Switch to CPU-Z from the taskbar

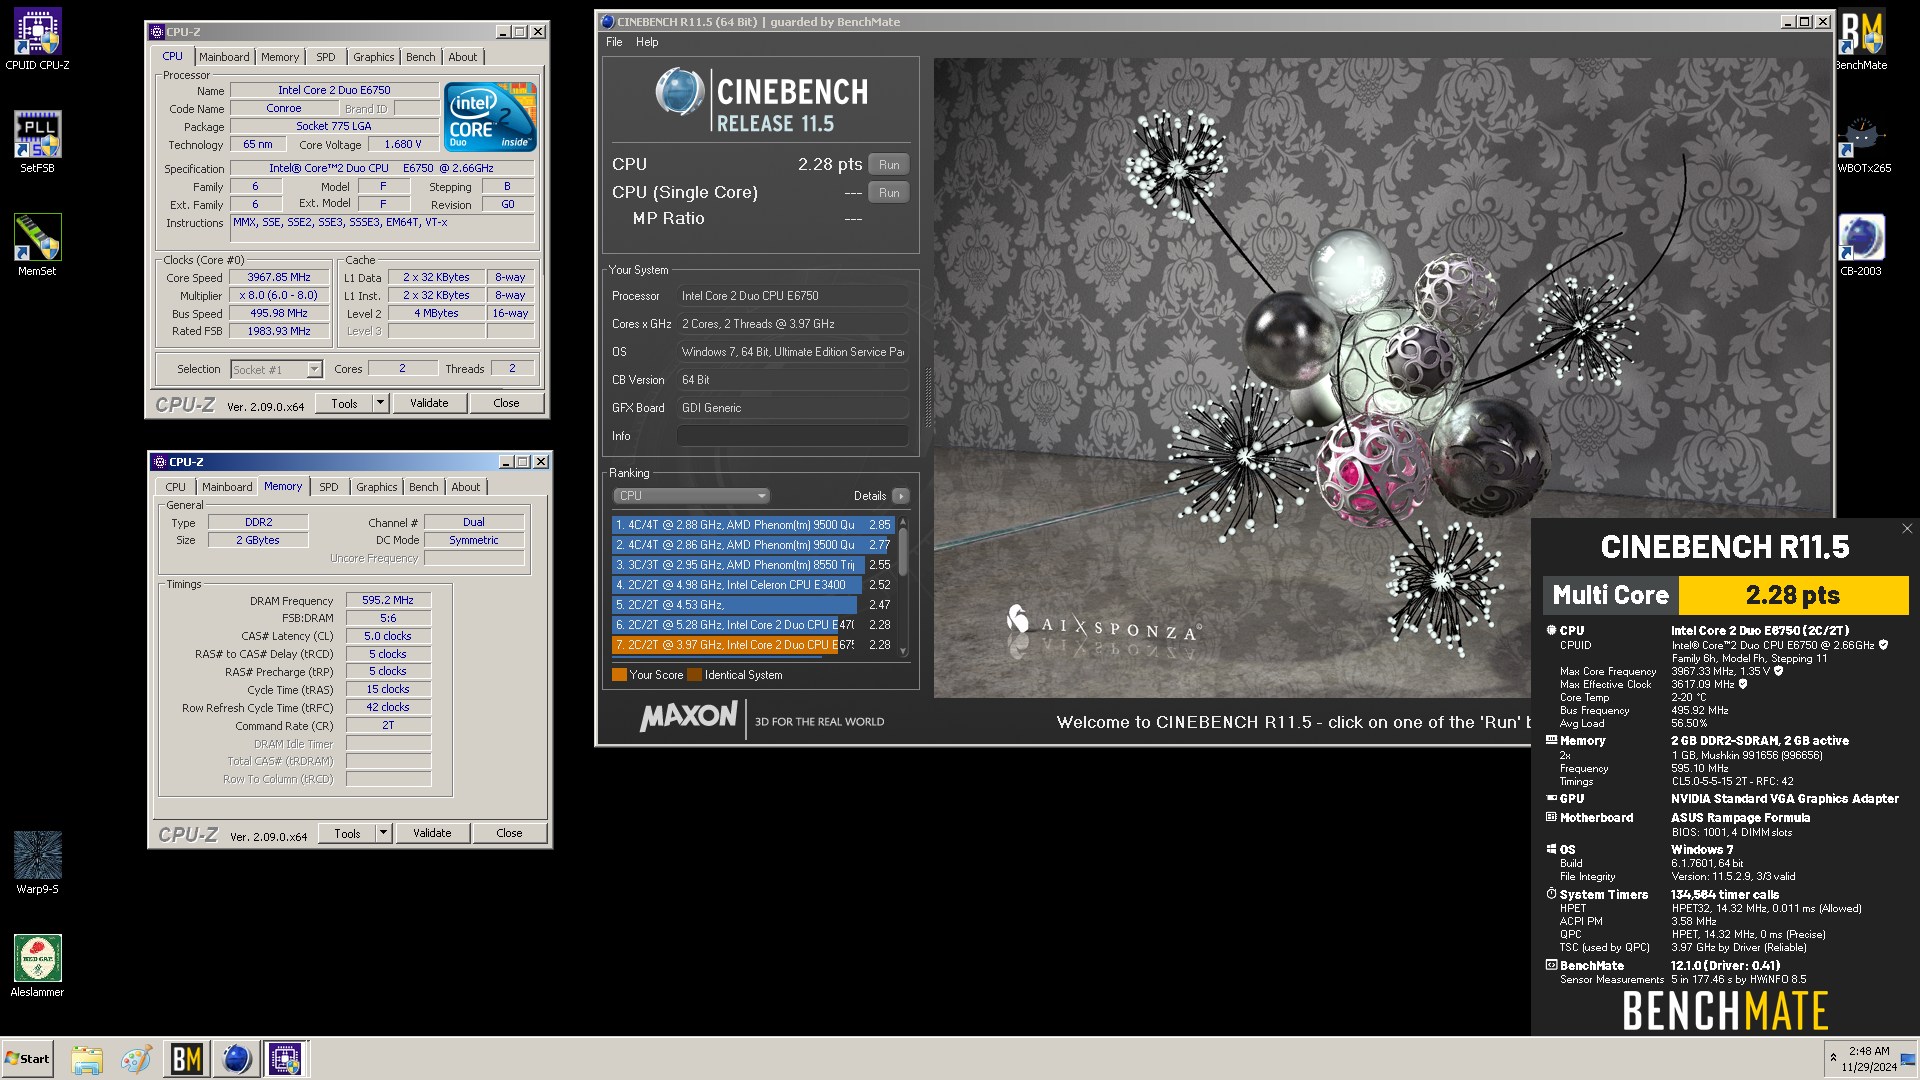click(x=285, y=1059)
